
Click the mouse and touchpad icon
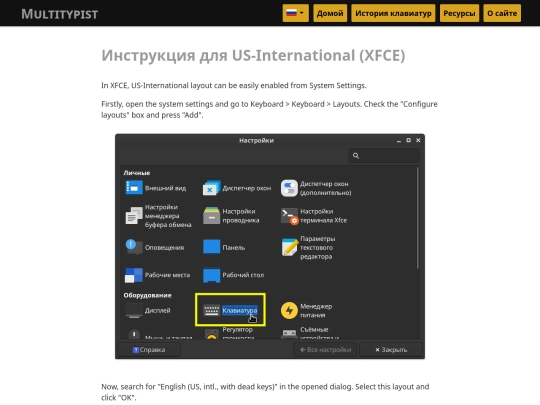[x=134, y=334]
